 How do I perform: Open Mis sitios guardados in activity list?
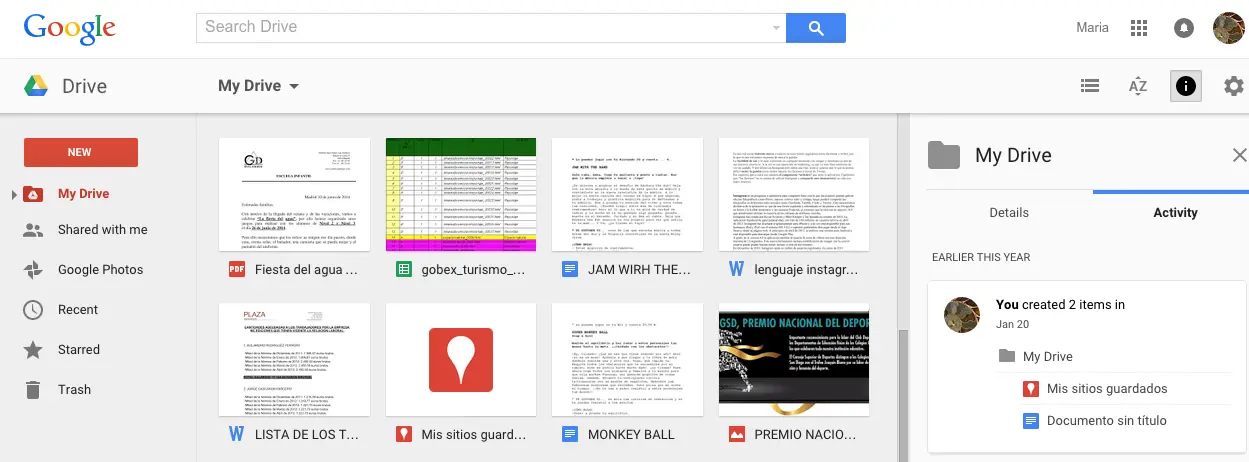pos(1107,389)
